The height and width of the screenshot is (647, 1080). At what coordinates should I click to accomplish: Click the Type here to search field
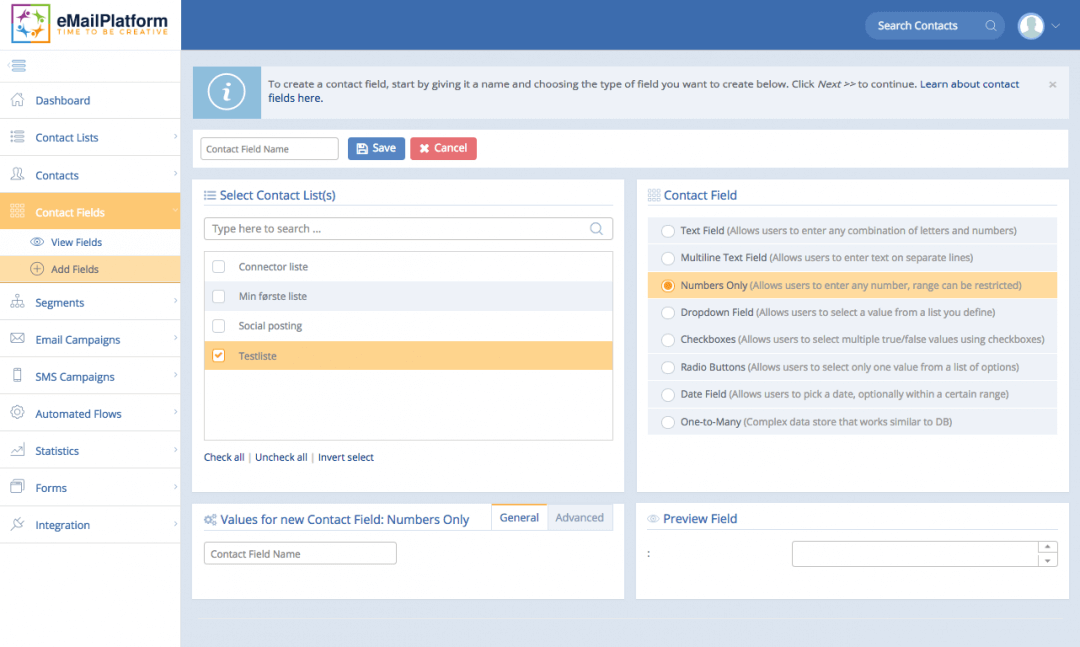click(x=398, y=229)
